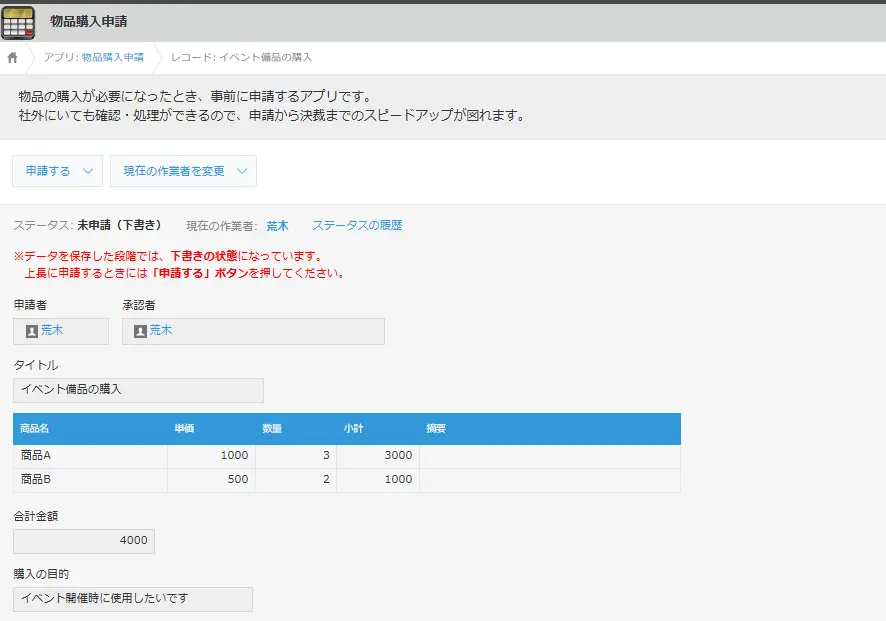Click the home icon in breadcrumb
Screen dimensions: 886x621
click(x=13, y=58)
